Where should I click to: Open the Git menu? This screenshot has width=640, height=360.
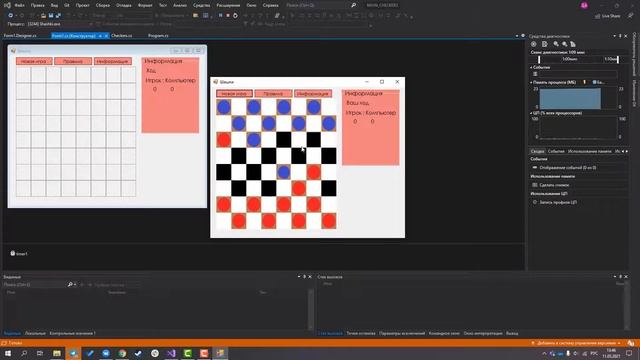pyautogui.click(x=67, y=5)
